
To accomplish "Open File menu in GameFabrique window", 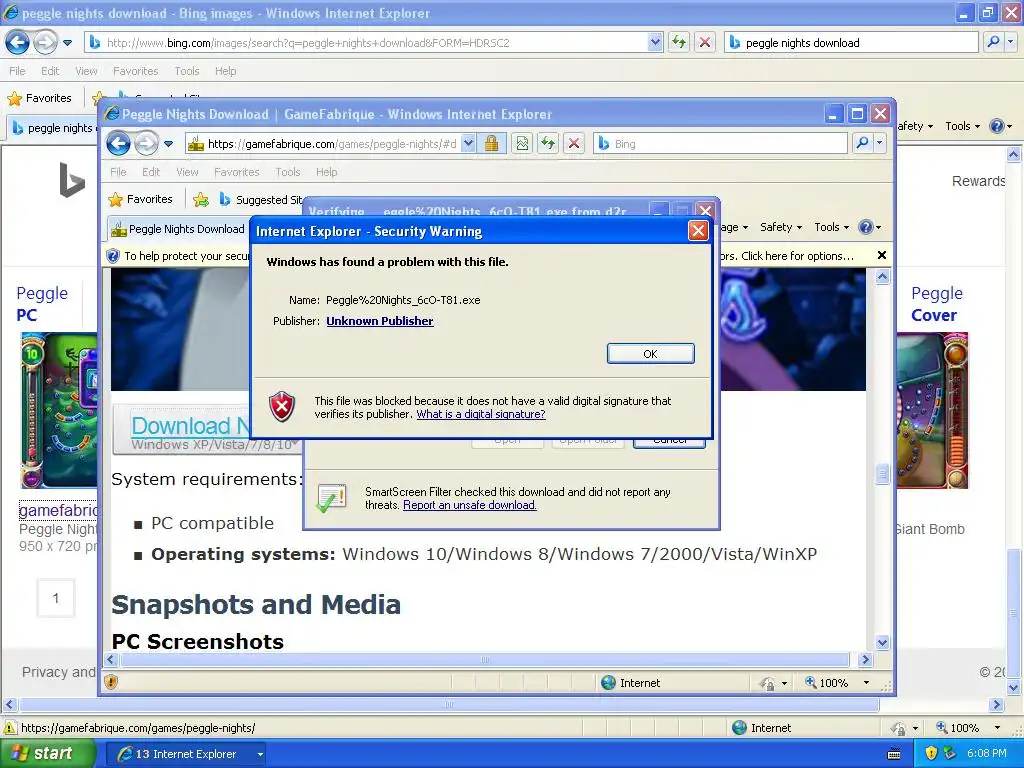I will (118, 172).
